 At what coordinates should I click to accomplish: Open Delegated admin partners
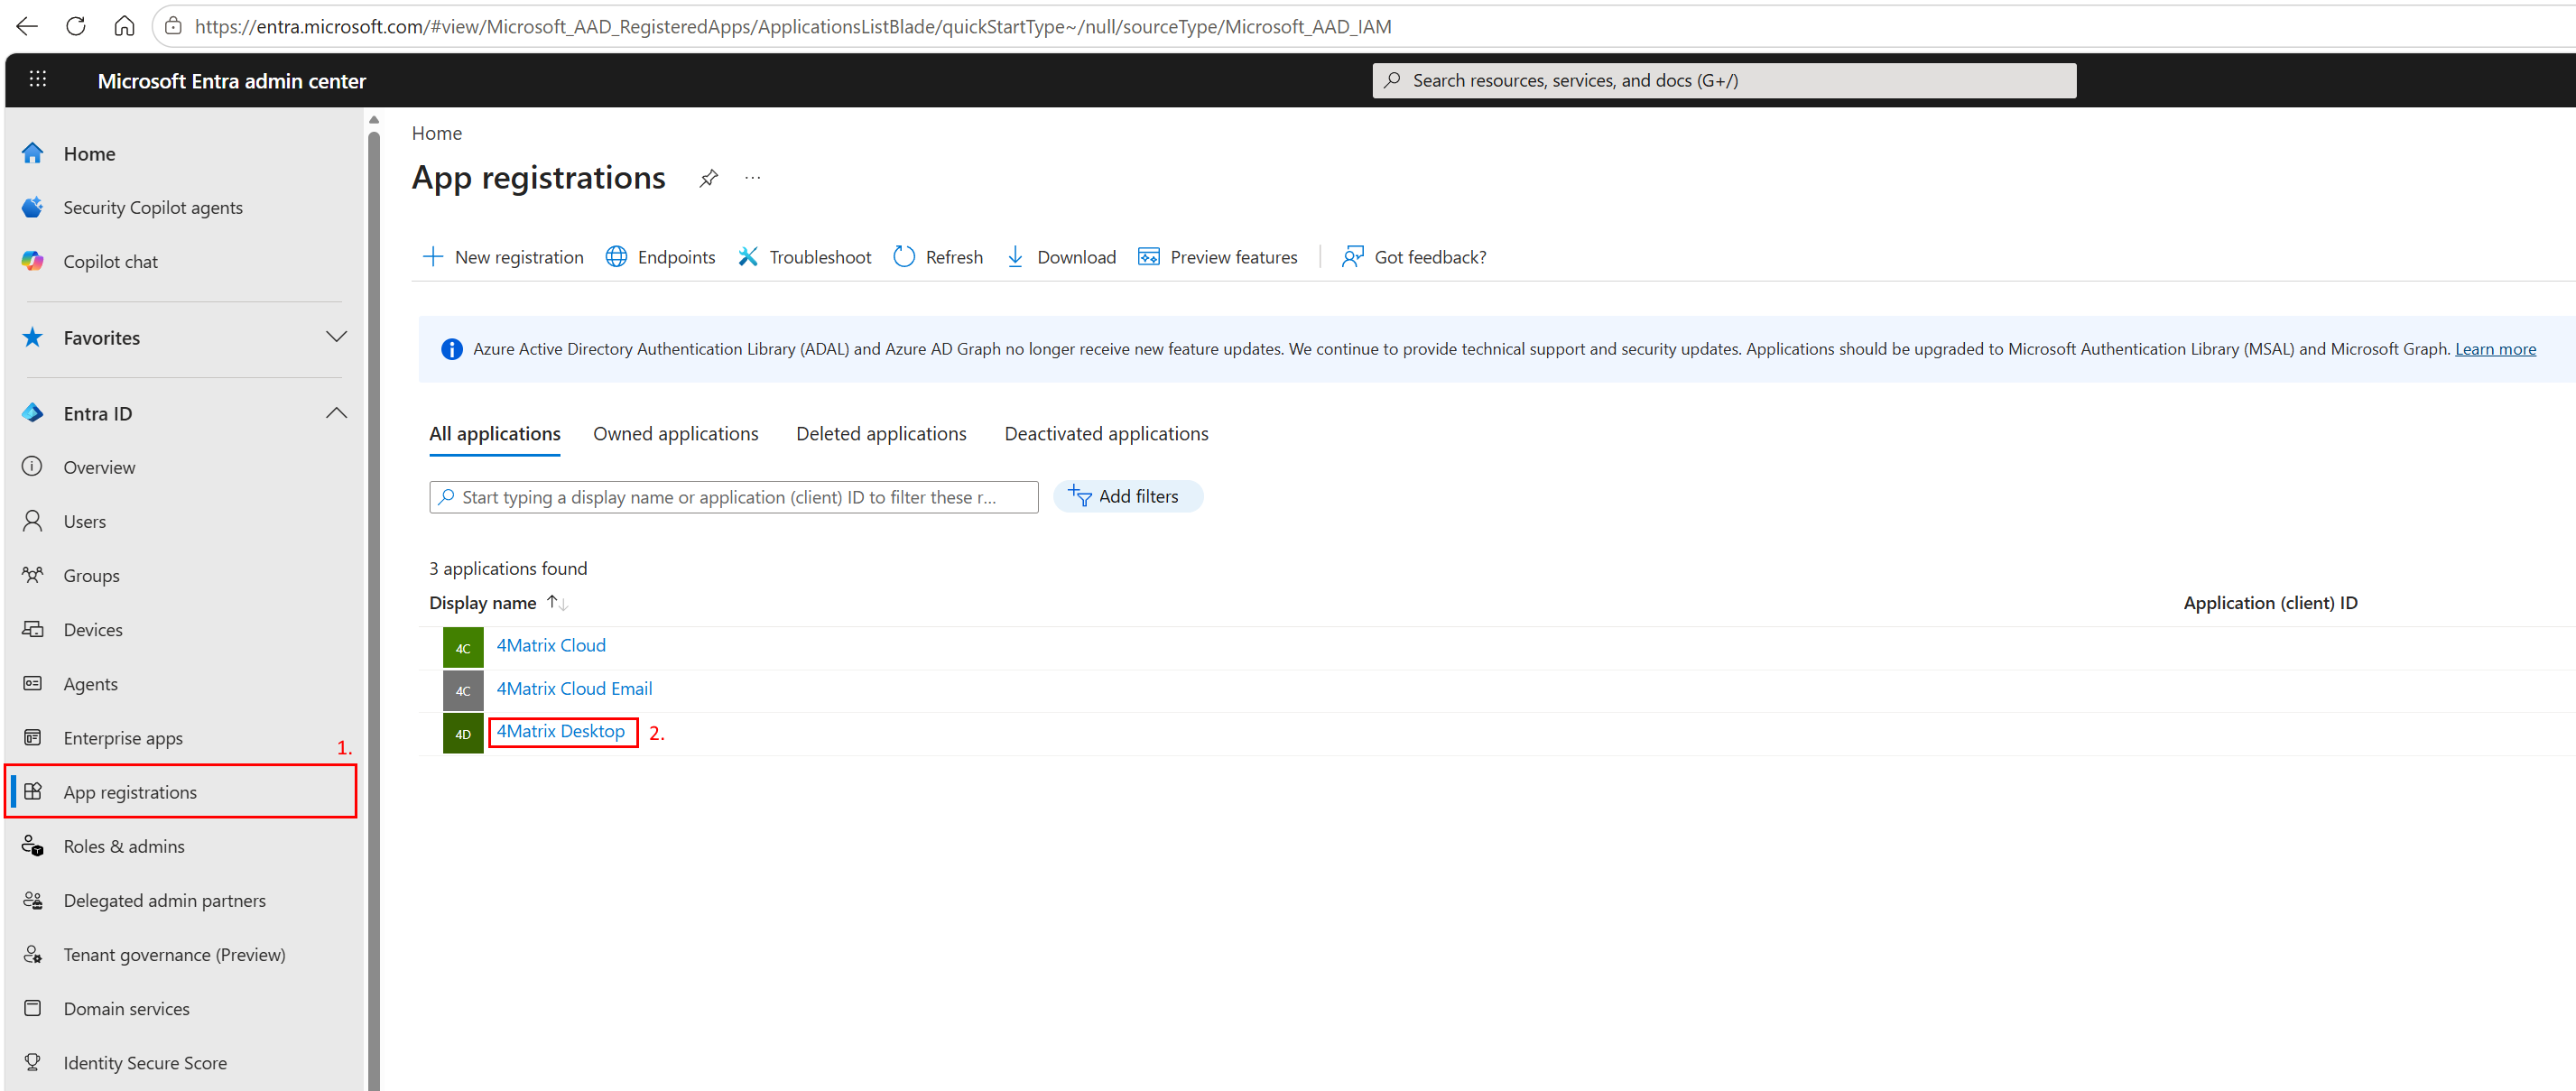[165, 901]
